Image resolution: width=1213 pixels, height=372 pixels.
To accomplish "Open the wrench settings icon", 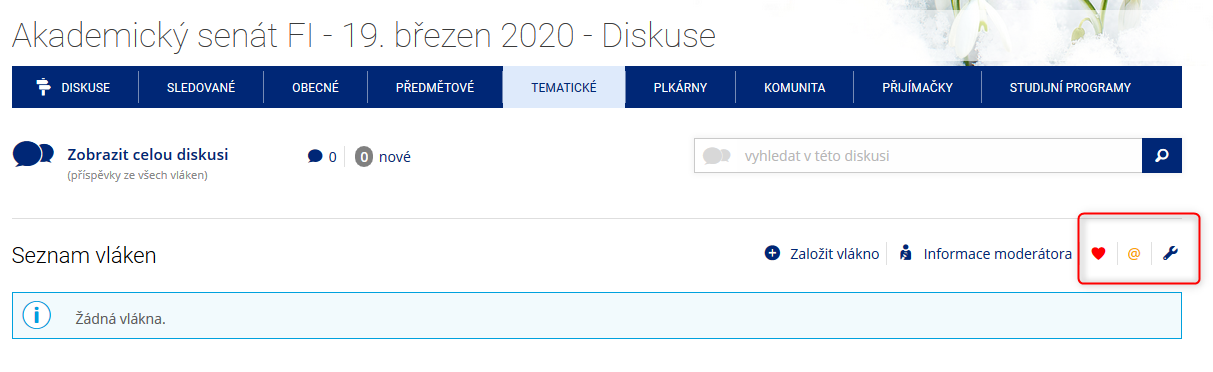I will coord(1170,254).
